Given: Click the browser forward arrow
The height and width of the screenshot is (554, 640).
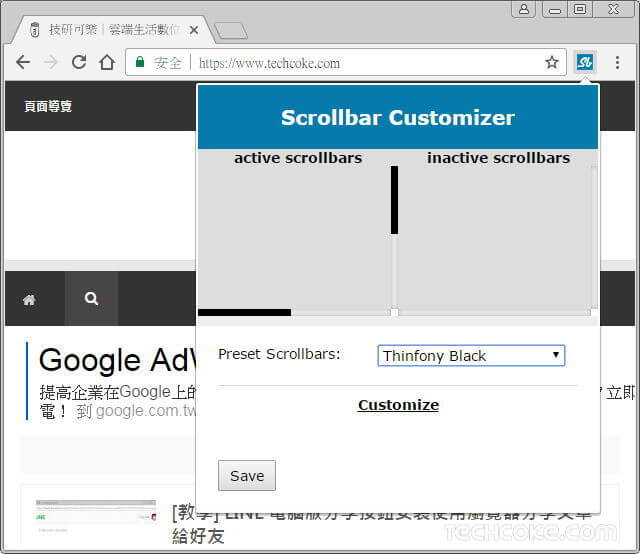Looking at the screenshot, I should click(x=51, y=62).
